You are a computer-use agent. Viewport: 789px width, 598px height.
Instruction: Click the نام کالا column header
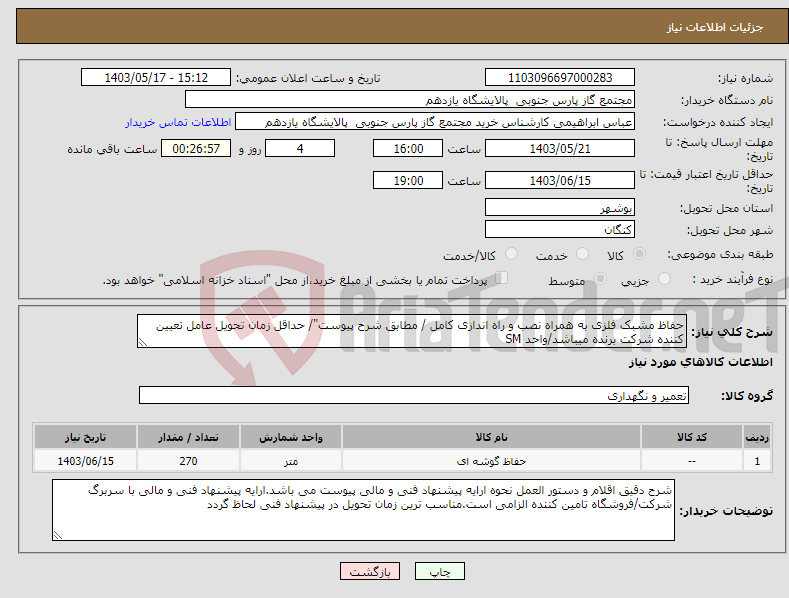click(491, 437)
